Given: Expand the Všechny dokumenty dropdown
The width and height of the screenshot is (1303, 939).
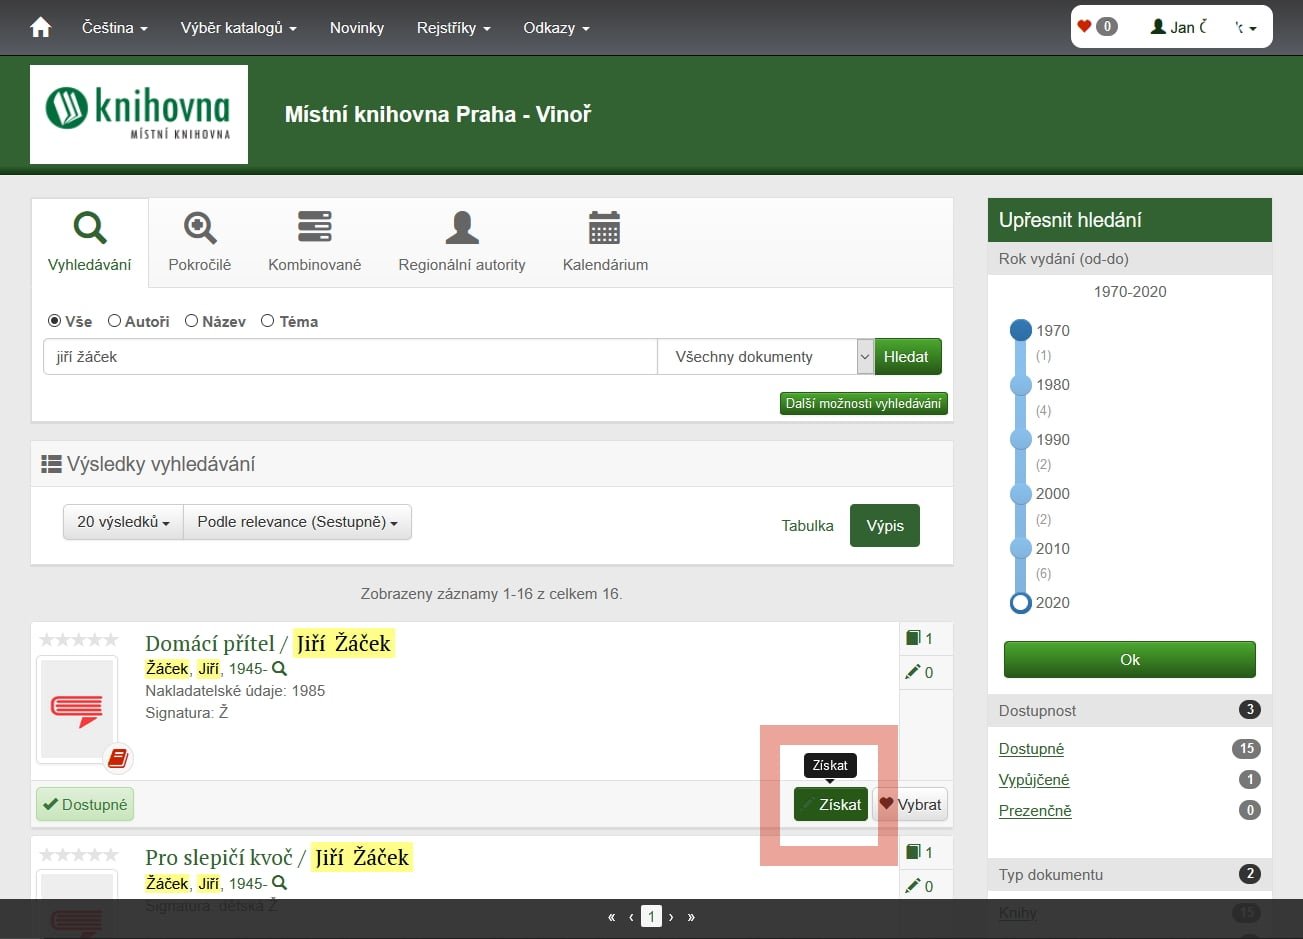Looking at the screenshot, I should tap(765, 357).
